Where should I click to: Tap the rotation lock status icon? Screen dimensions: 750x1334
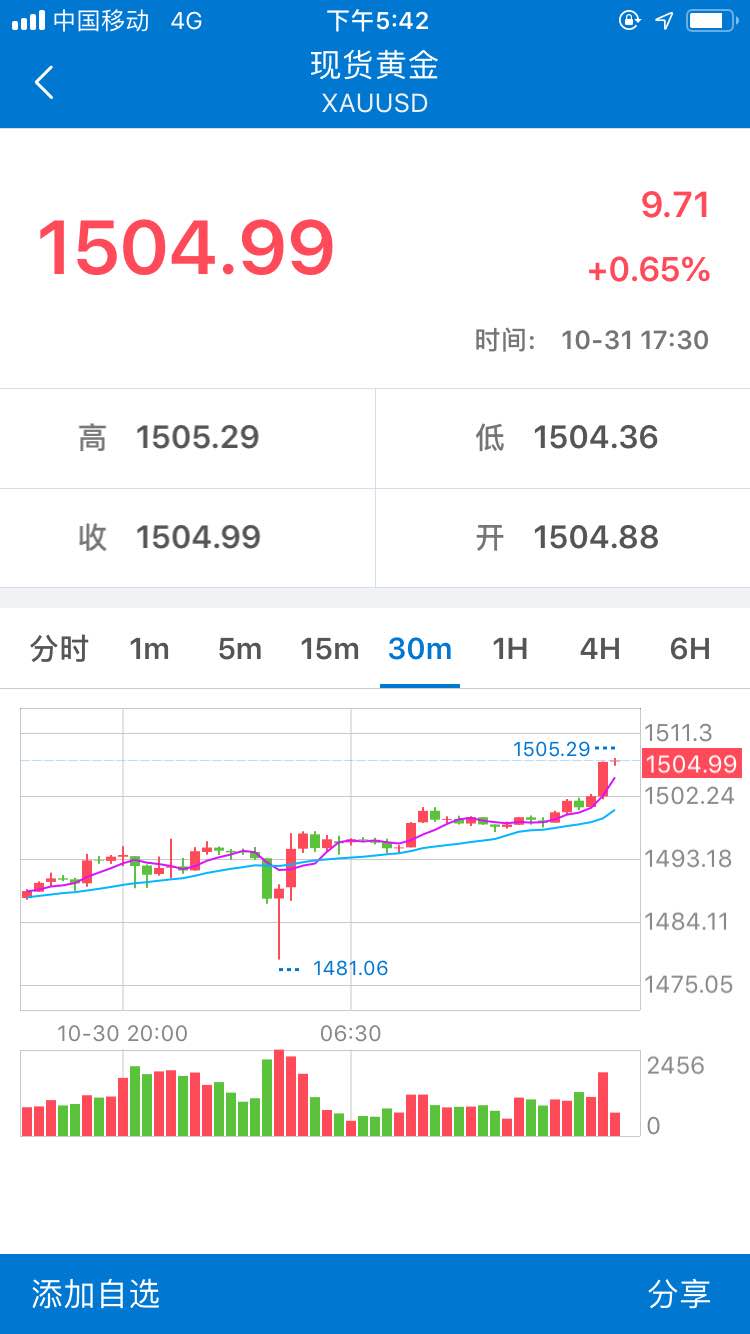coord(629,20)
